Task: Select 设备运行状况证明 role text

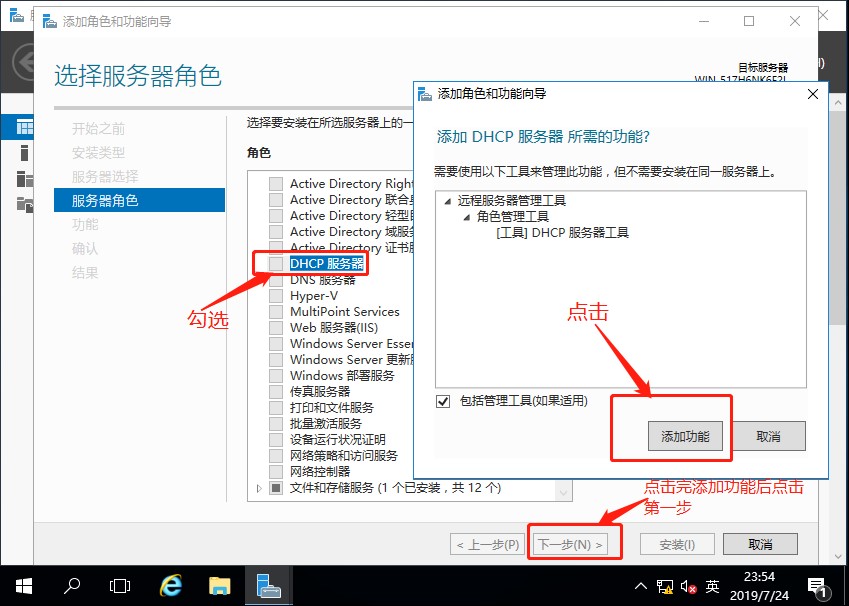Action: pos(338,440)
